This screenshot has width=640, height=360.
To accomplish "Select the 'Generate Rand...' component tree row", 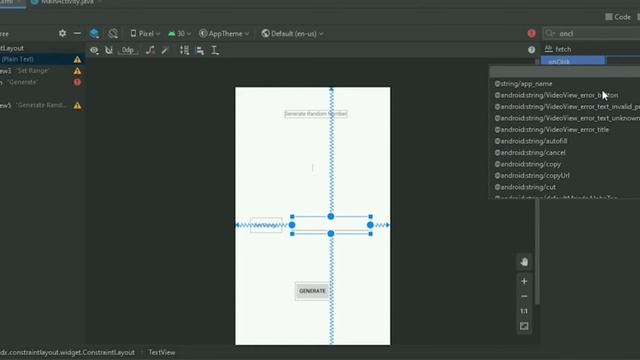I will (42, 105).
